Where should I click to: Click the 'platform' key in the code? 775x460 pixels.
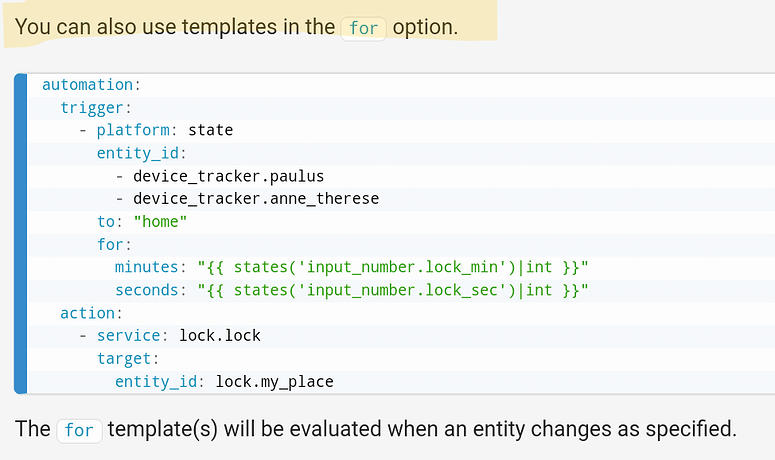[133, 130]
